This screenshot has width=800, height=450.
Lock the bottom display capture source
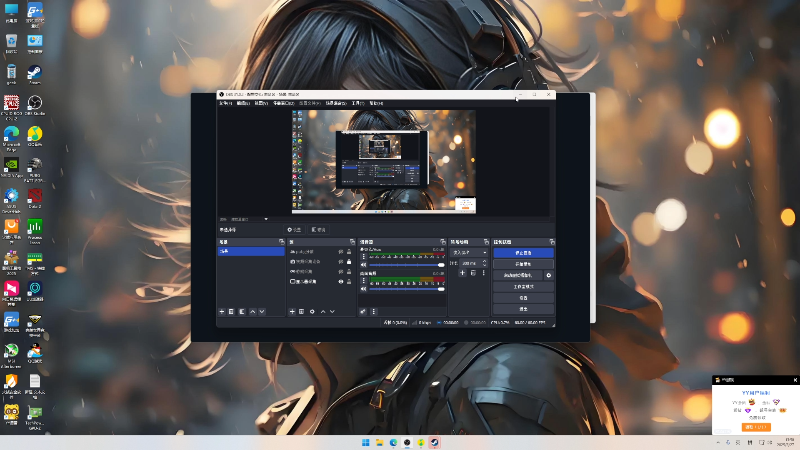click(x=349, y=281)
